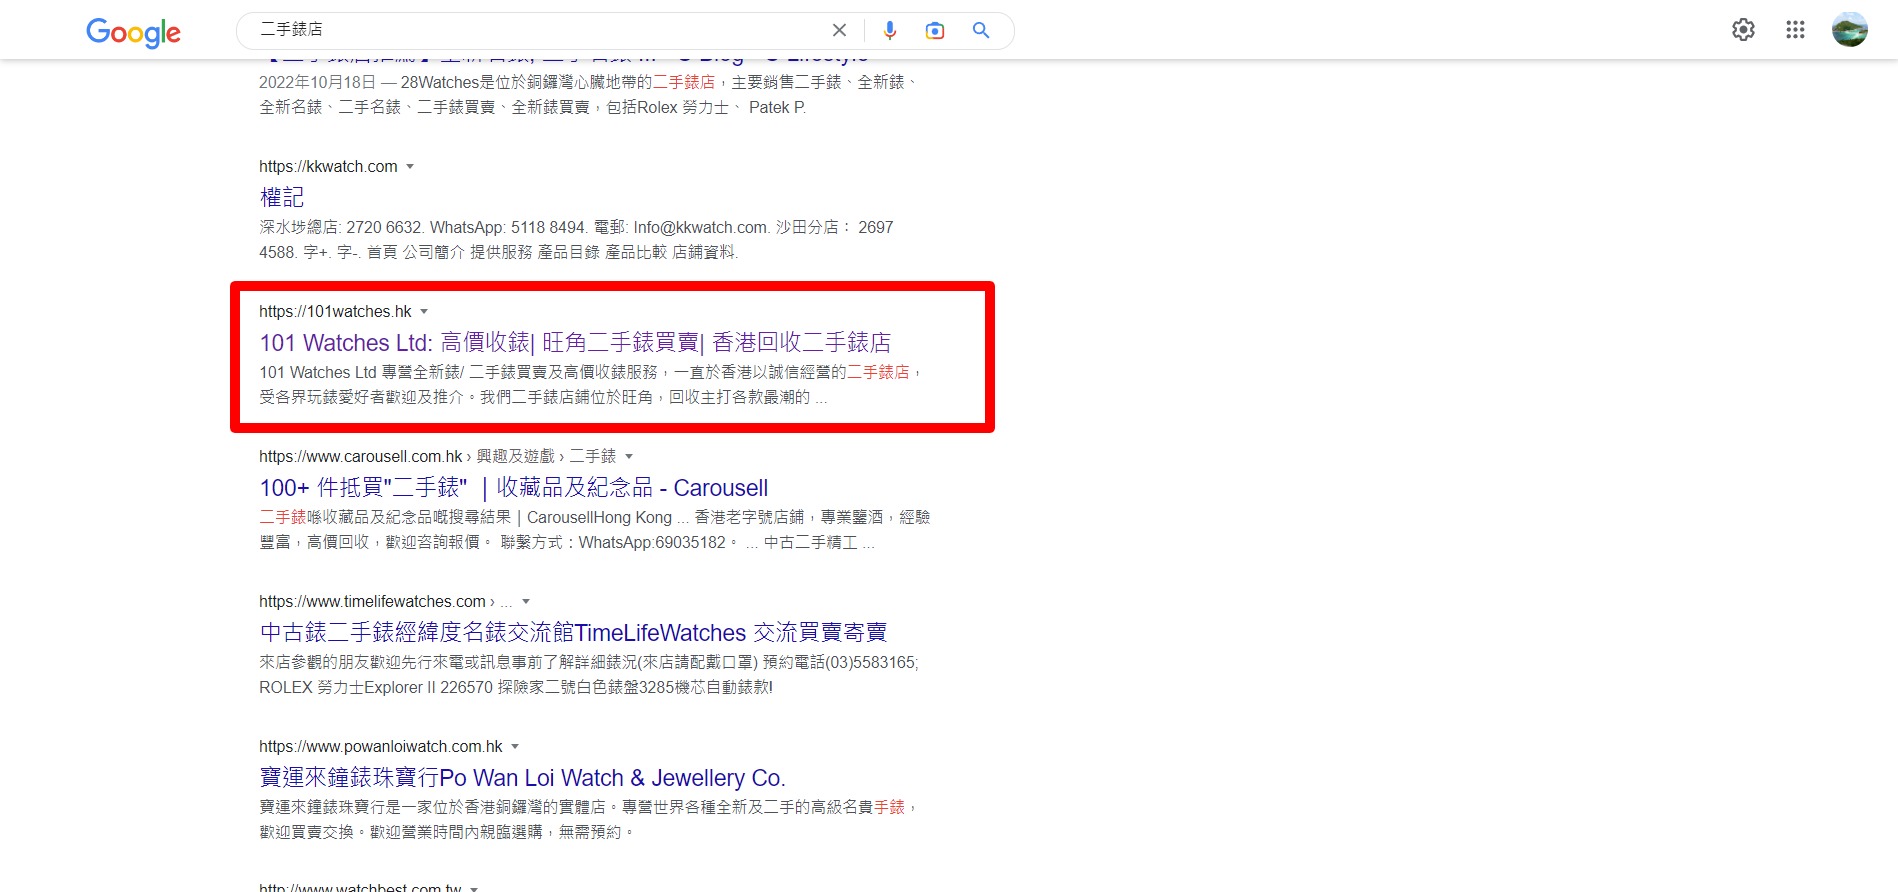Open dropdown arrow next to carousell.com.hk breadcrumb

click(x=629, y=457)
